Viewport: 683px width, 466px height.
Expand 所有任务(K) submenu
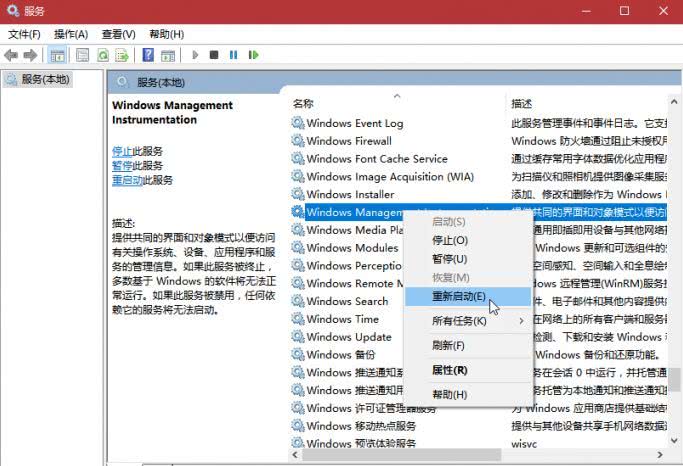coord(469,321)
